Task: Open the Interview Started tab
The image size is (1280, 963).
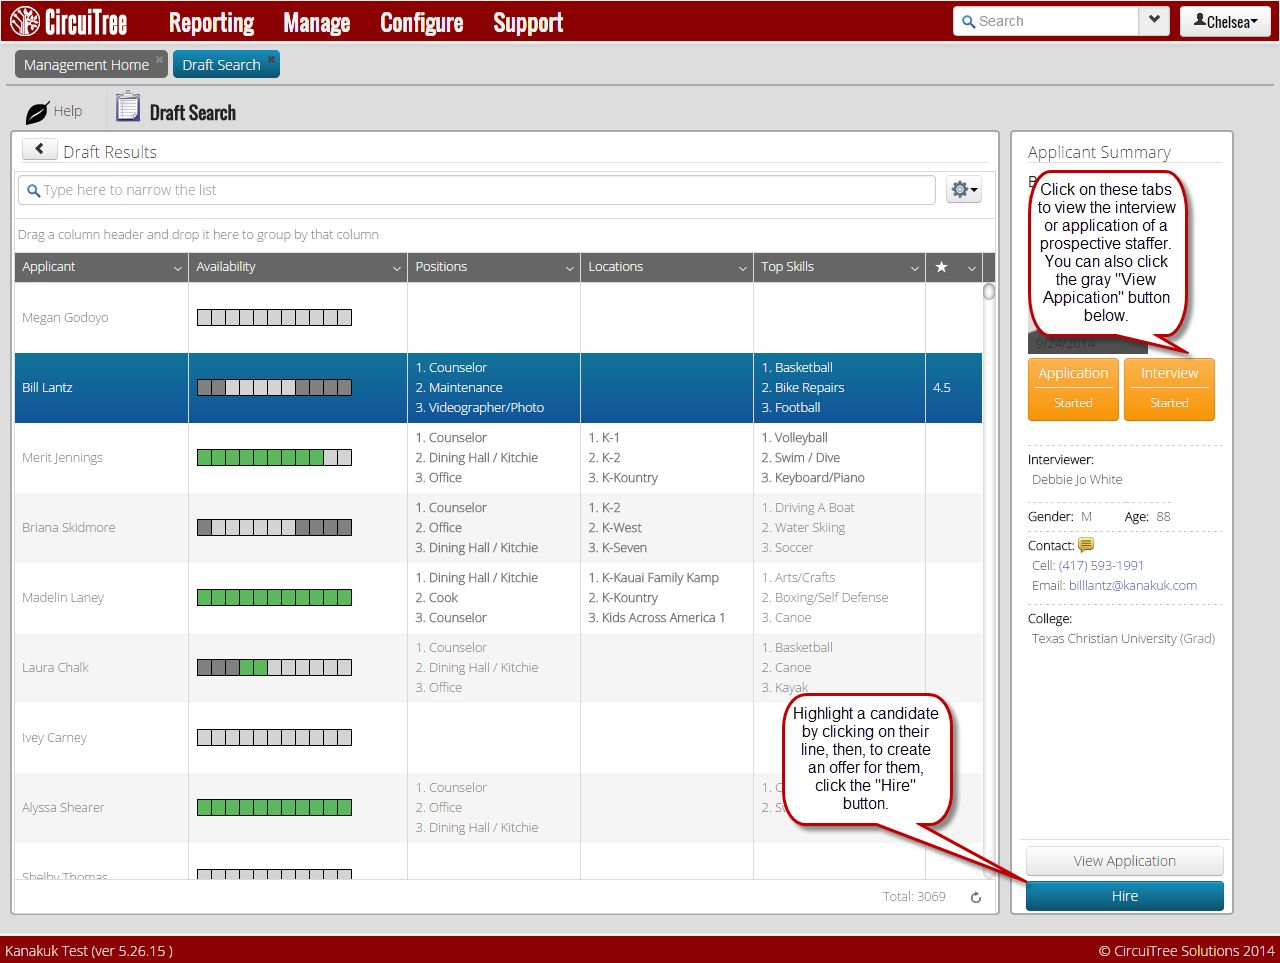Action: coord(1169,388)
